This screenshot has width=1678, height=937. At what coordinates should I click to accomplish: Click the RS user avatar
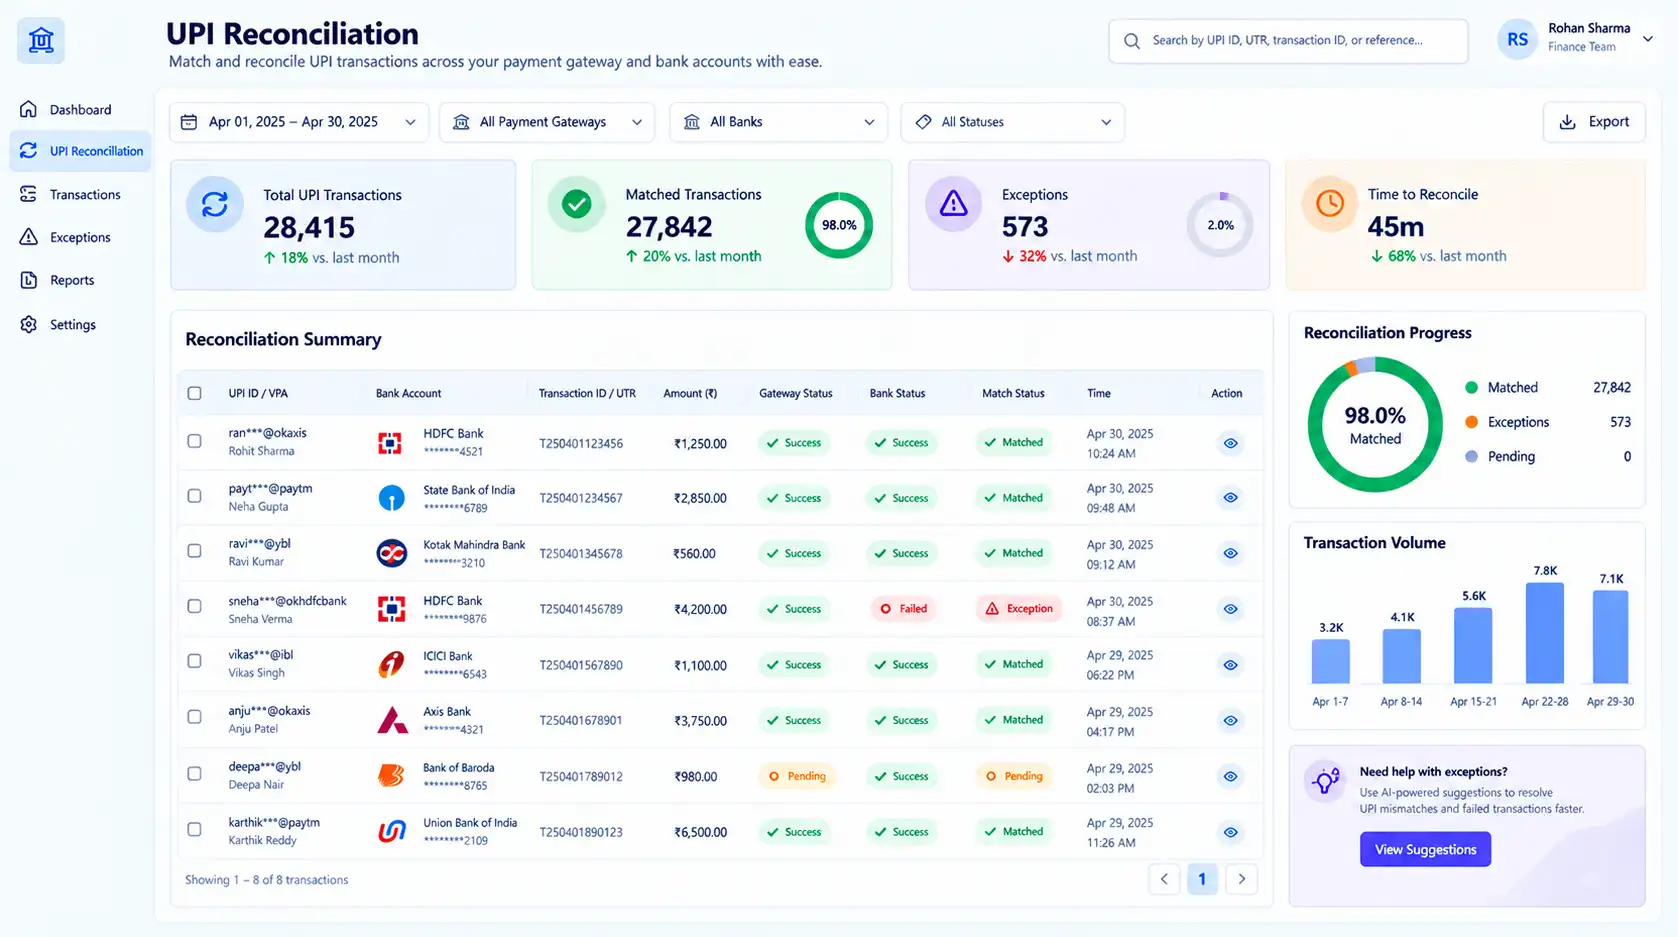click(1517, 39)
